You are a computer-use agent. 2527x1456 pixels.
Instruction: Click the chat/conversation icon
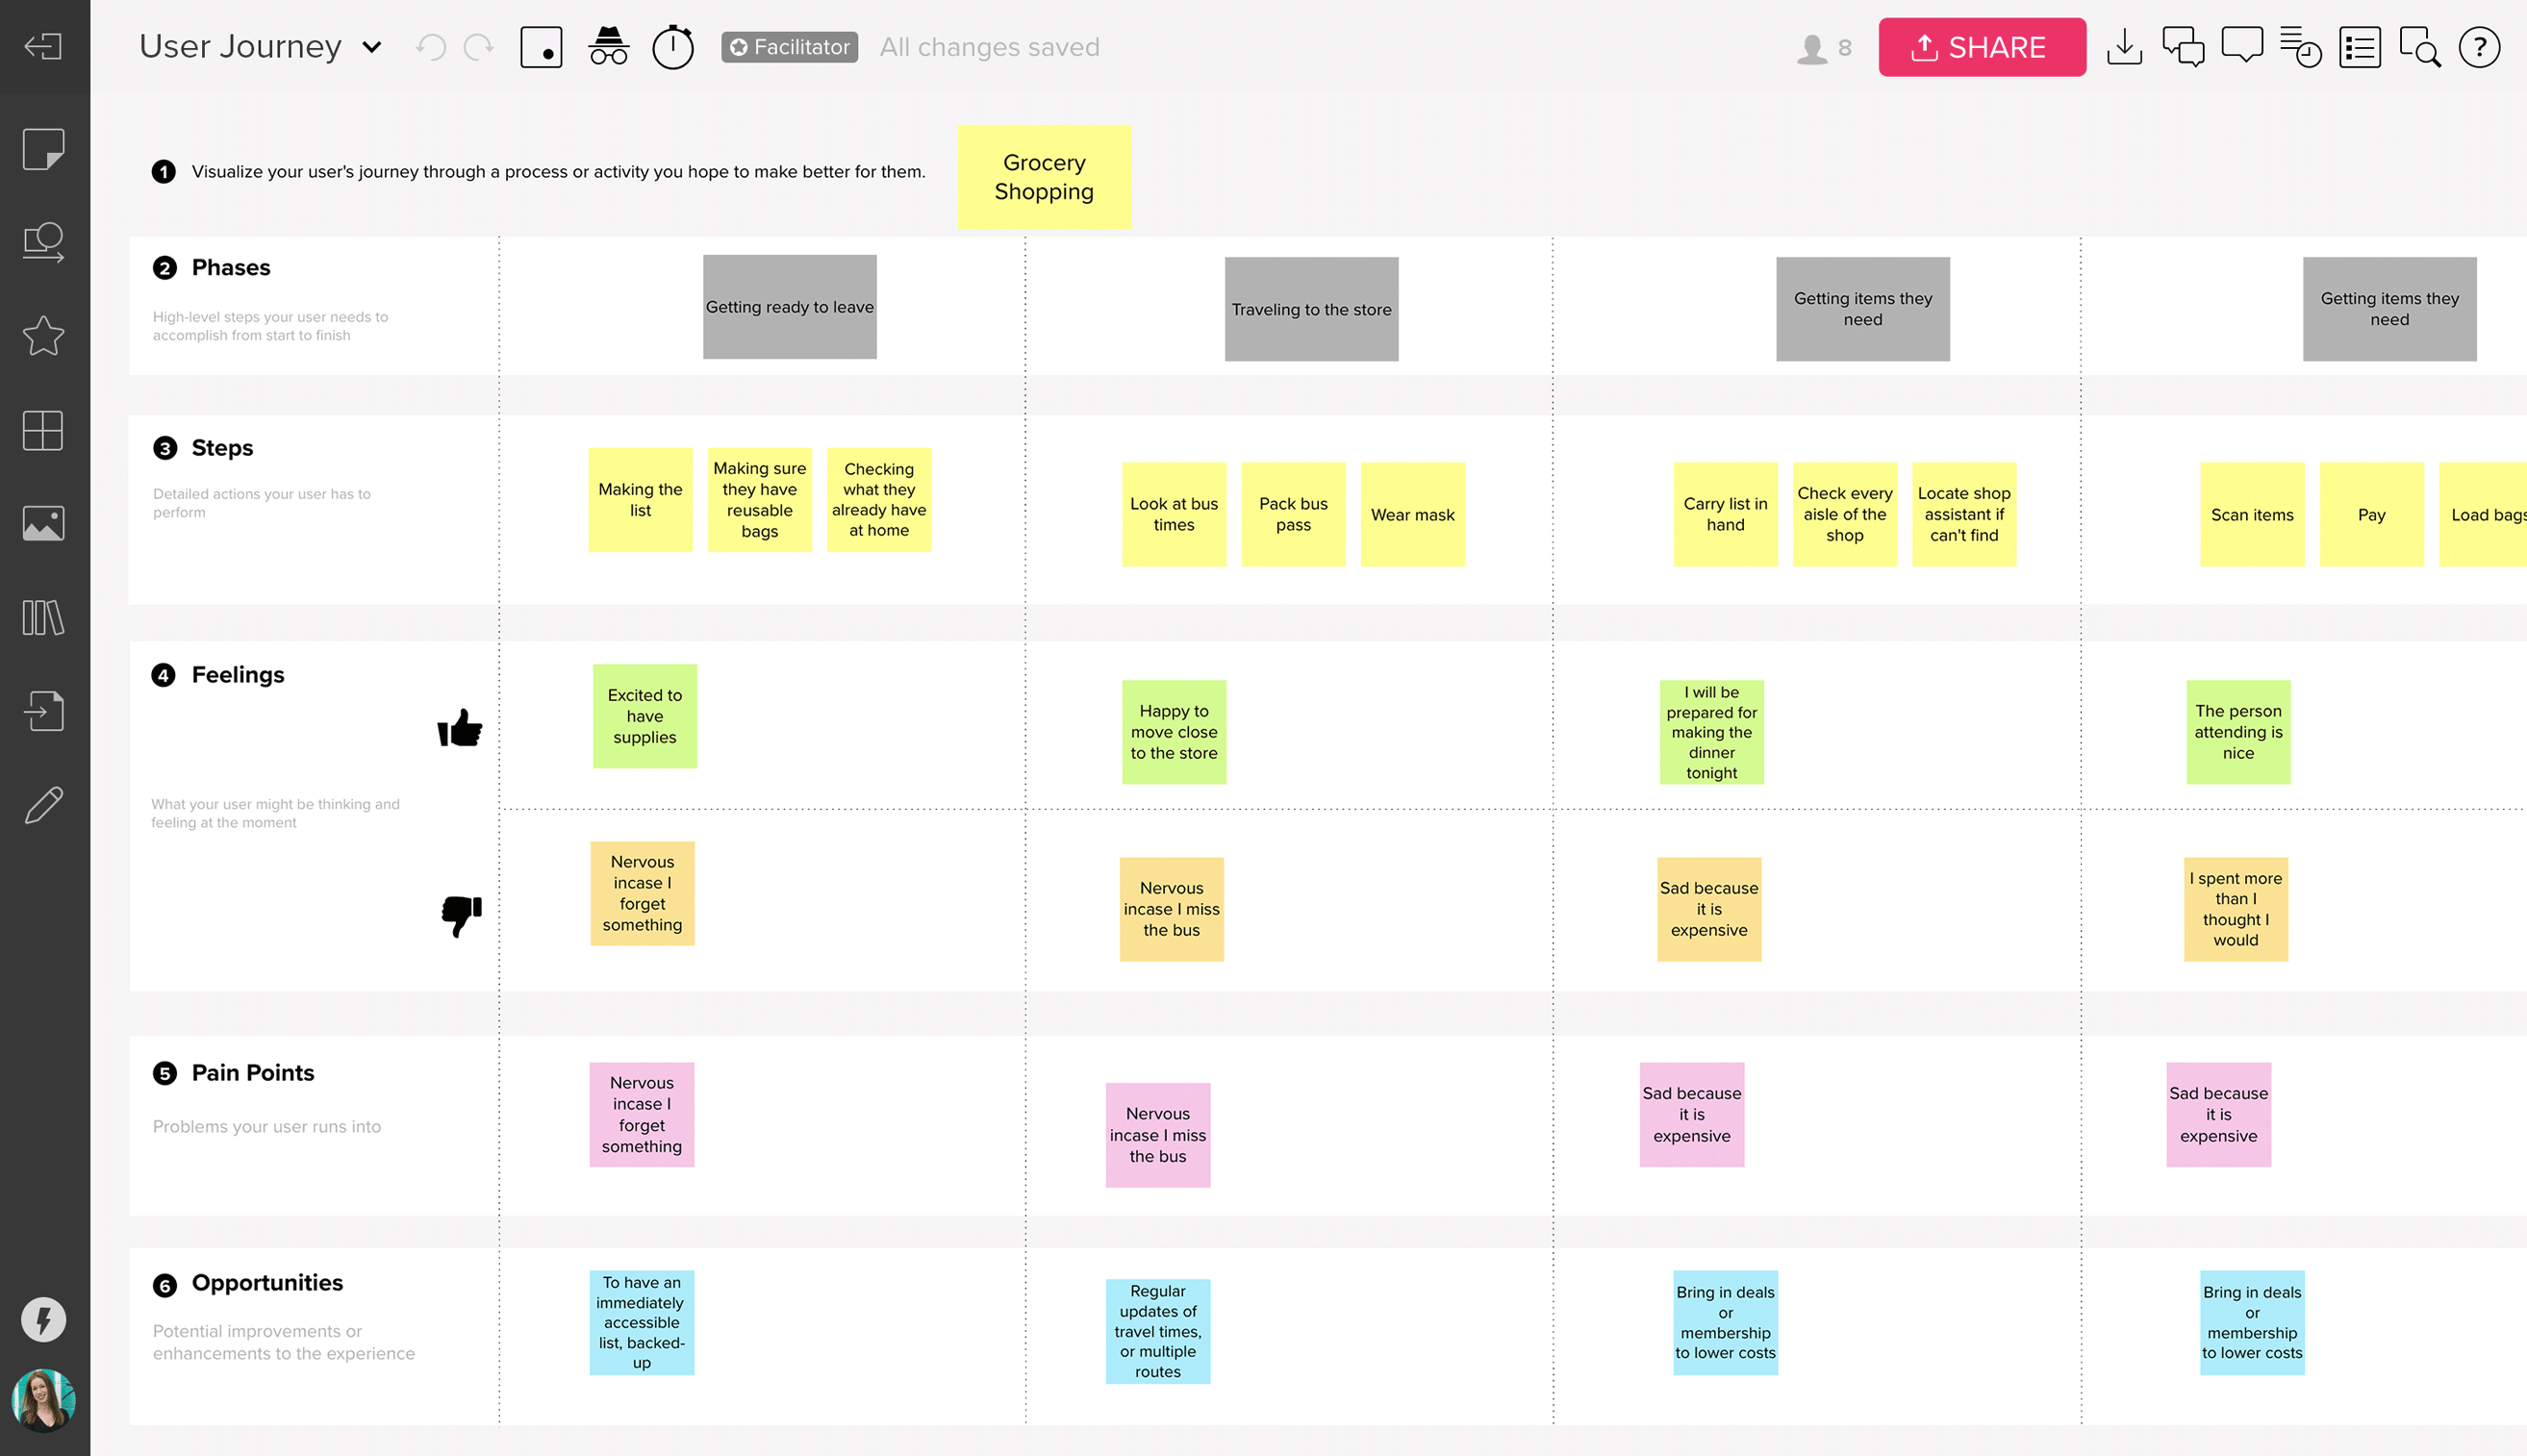(2184, 47)
